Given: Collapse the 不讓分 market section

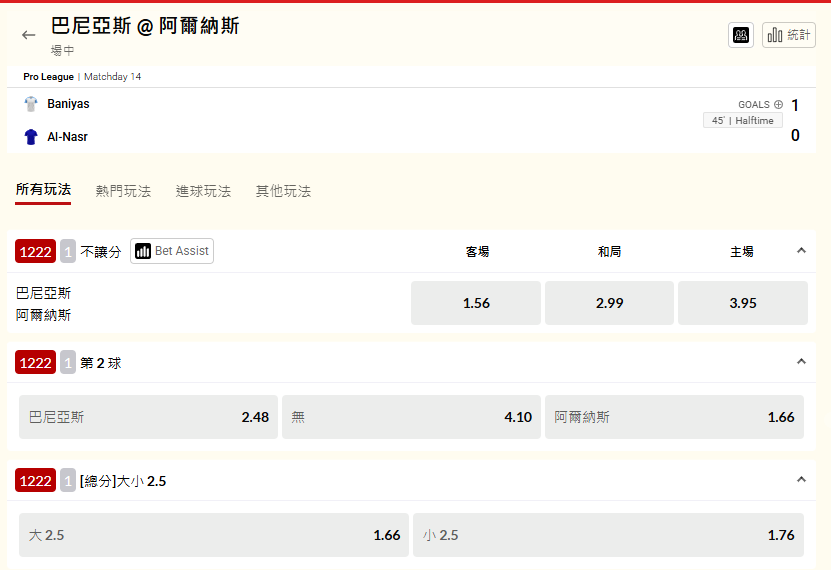Looking at the screenshot, I should pos(801,251).
